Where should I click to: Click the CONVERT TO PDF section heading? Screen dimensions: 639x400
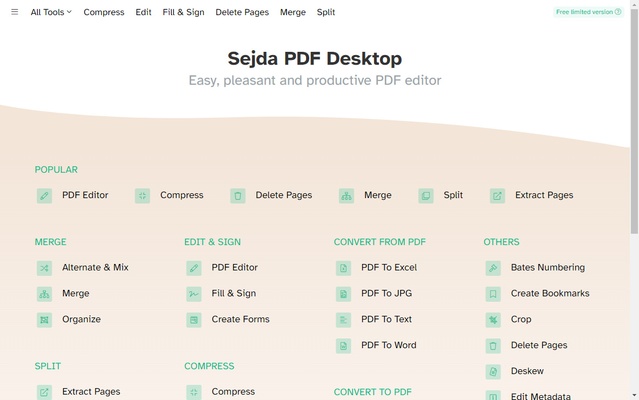pyautogui.click(x=372, y=392)
